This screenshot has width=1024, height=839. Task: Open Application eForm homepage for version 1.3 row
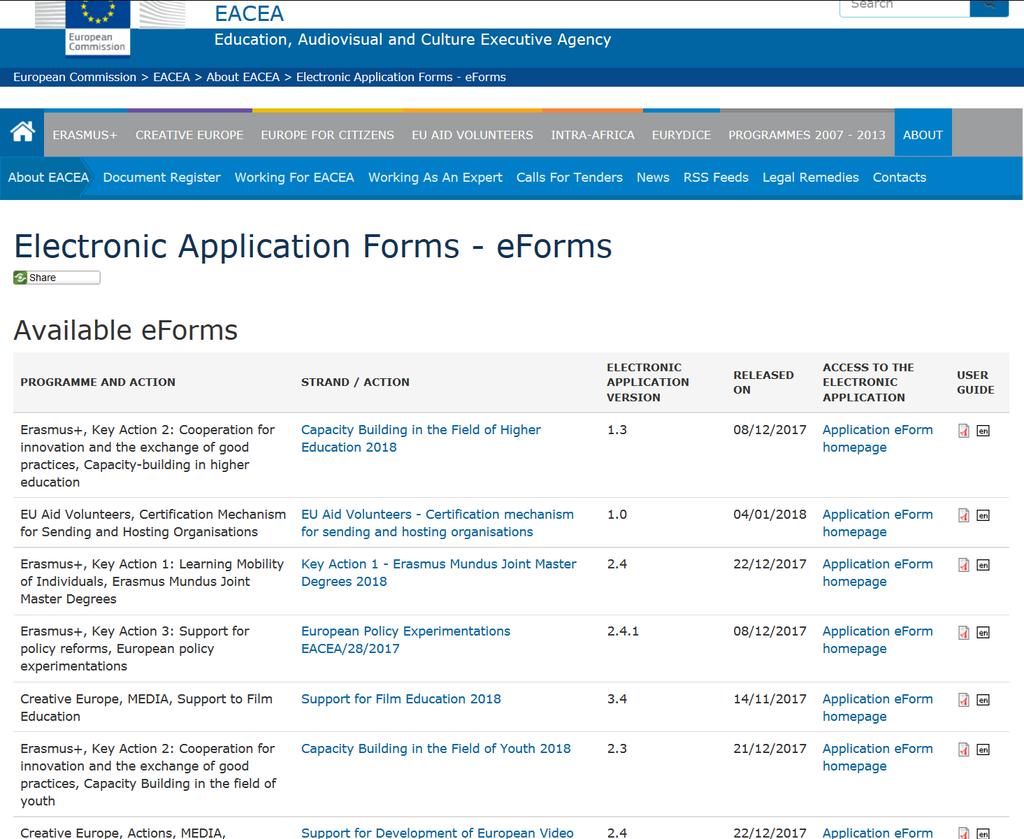click(877, 438)
